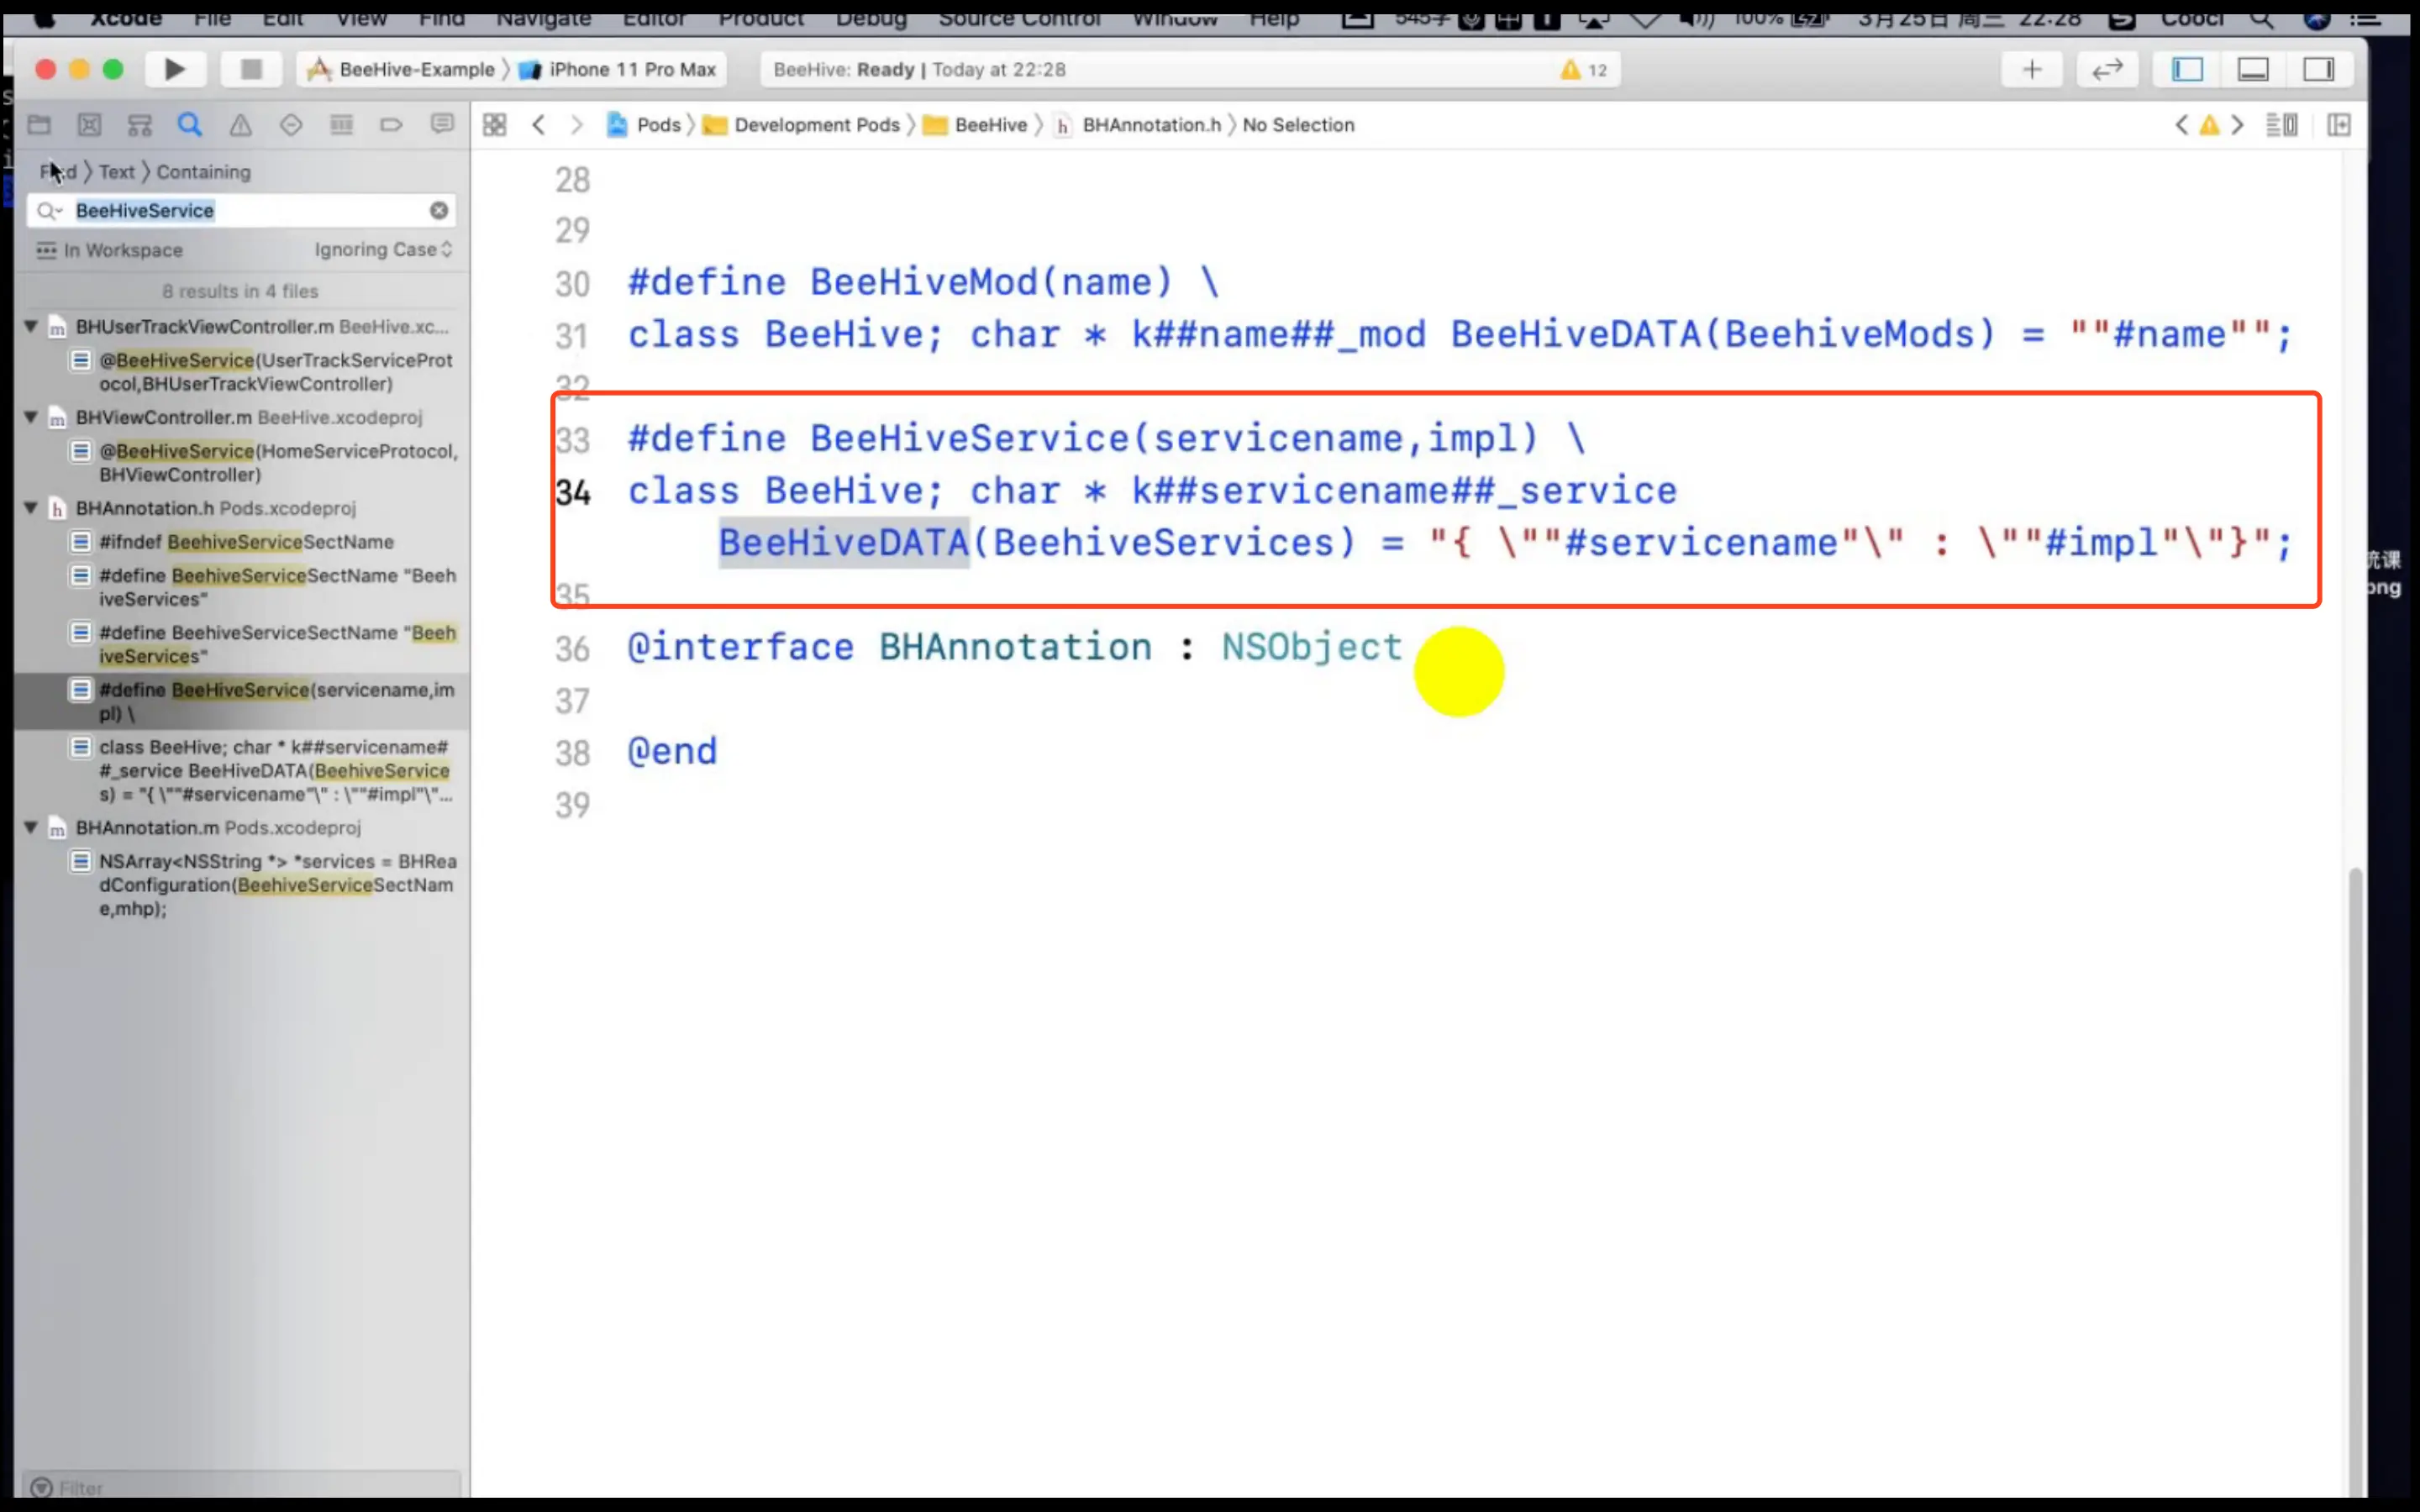This screenshot has width=2420, height=1512.
Task: Clear the BeeHiveService search field
Action: [x=439, y=211]
